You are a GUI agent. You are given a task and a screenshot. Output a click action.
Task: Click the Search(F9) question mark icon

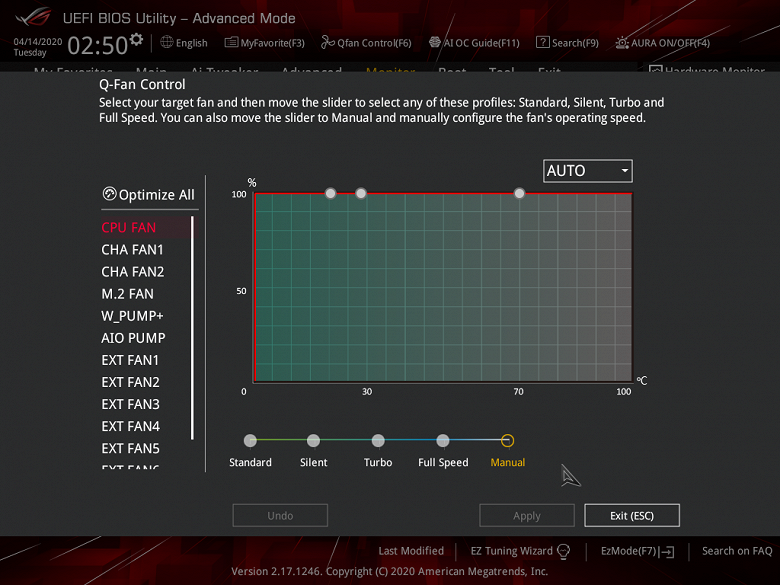click(x=542, y=42)
